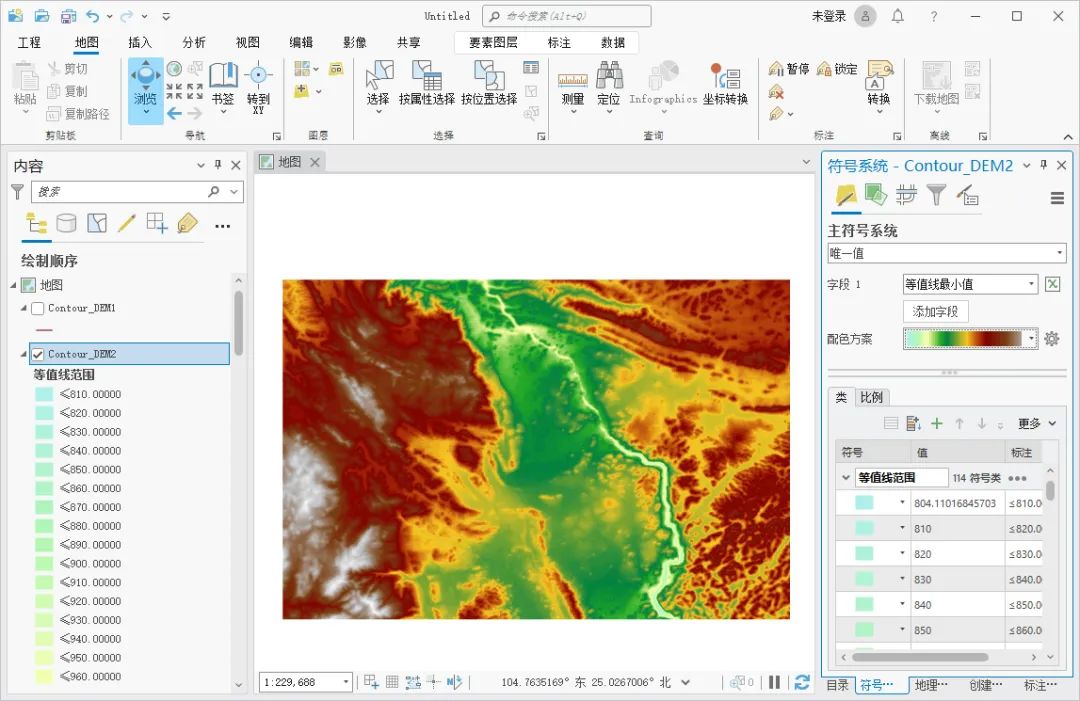
Task: Open the 主符号系统 唯一值 dropdown
Action: 946,253
